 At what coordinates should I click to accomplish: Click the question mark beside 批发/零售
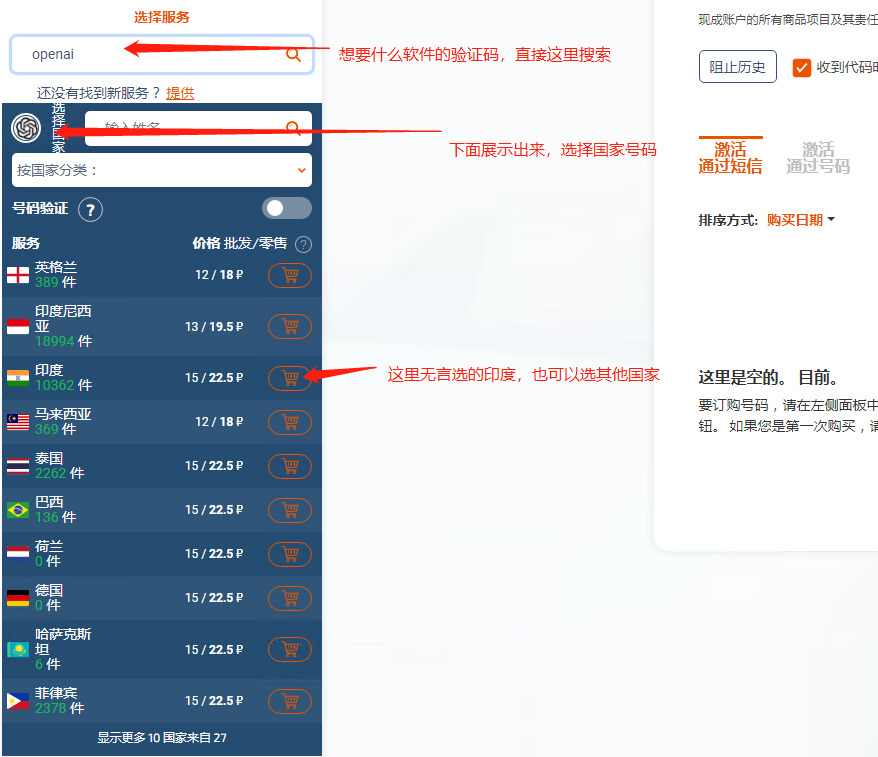[x=302, y=243]
